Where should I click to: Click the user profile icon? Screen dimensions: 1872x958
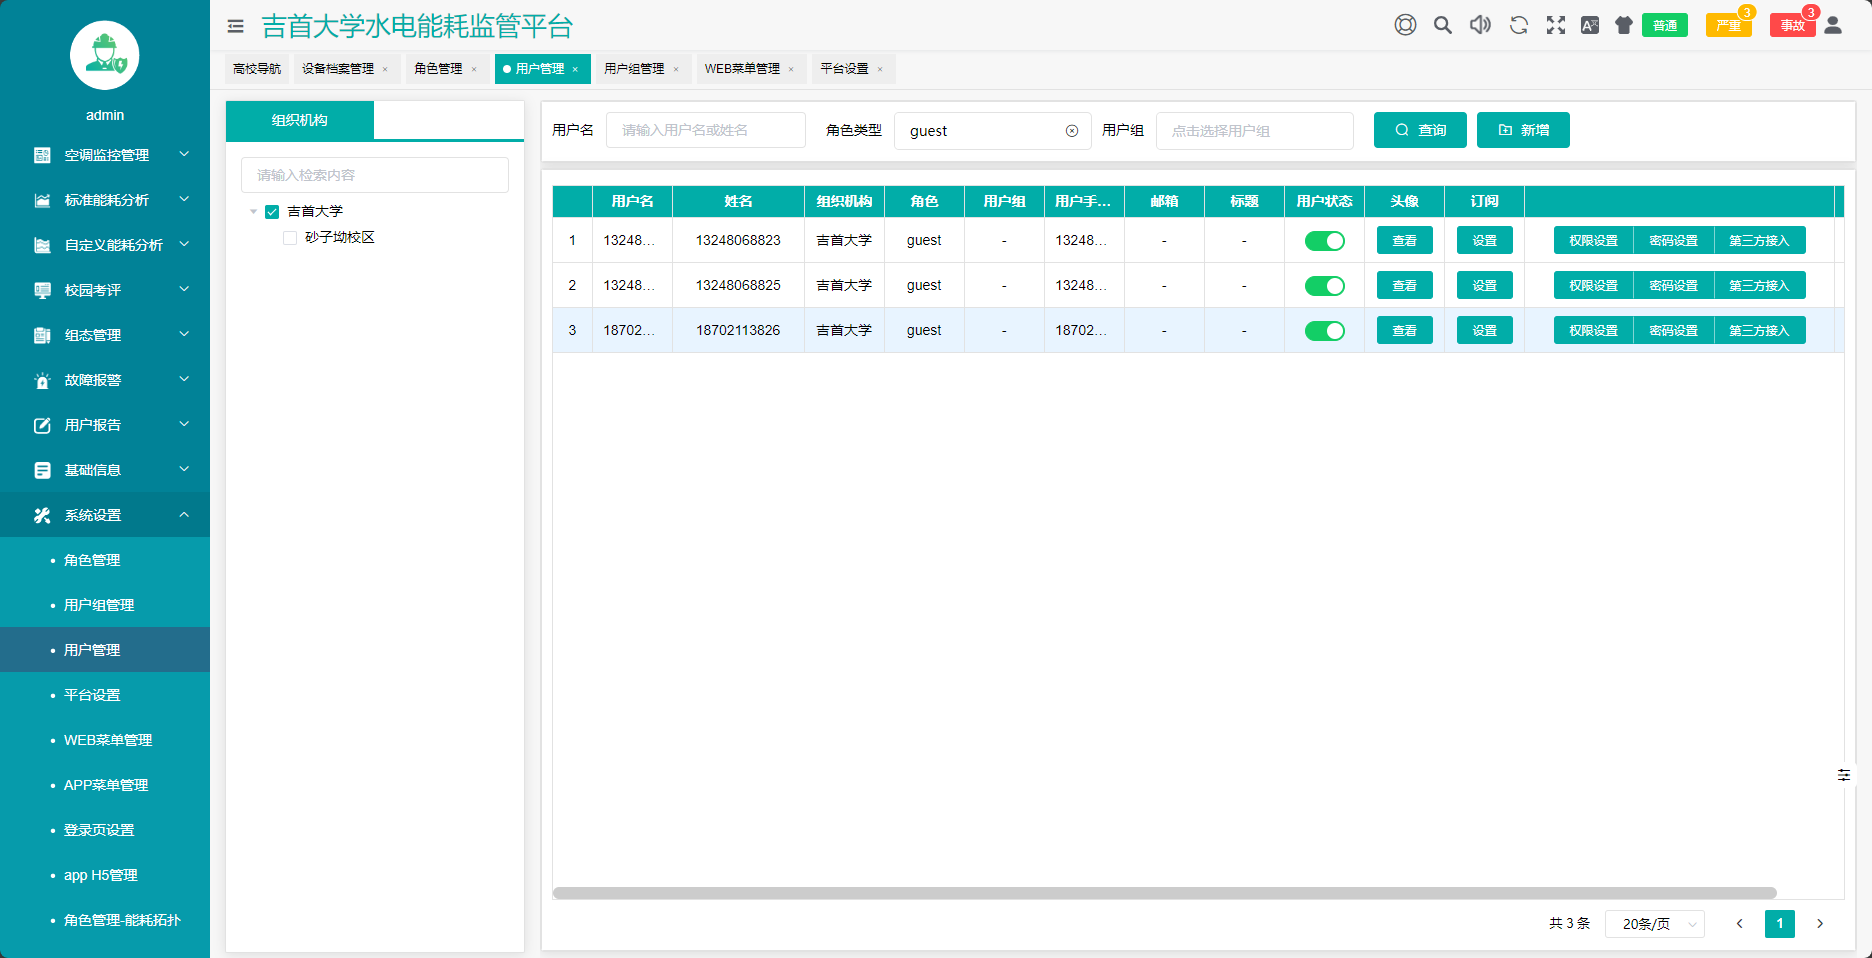coord(1833,25)
